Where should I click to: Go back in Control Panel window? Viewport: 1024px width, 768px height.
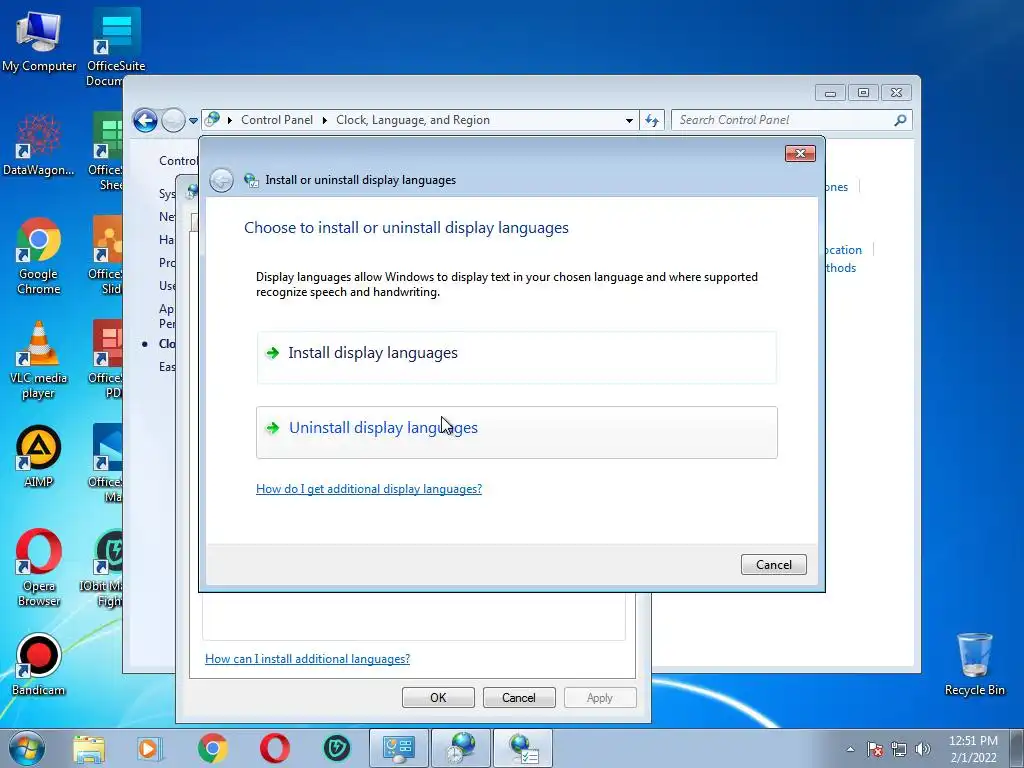tap(145, 120)
